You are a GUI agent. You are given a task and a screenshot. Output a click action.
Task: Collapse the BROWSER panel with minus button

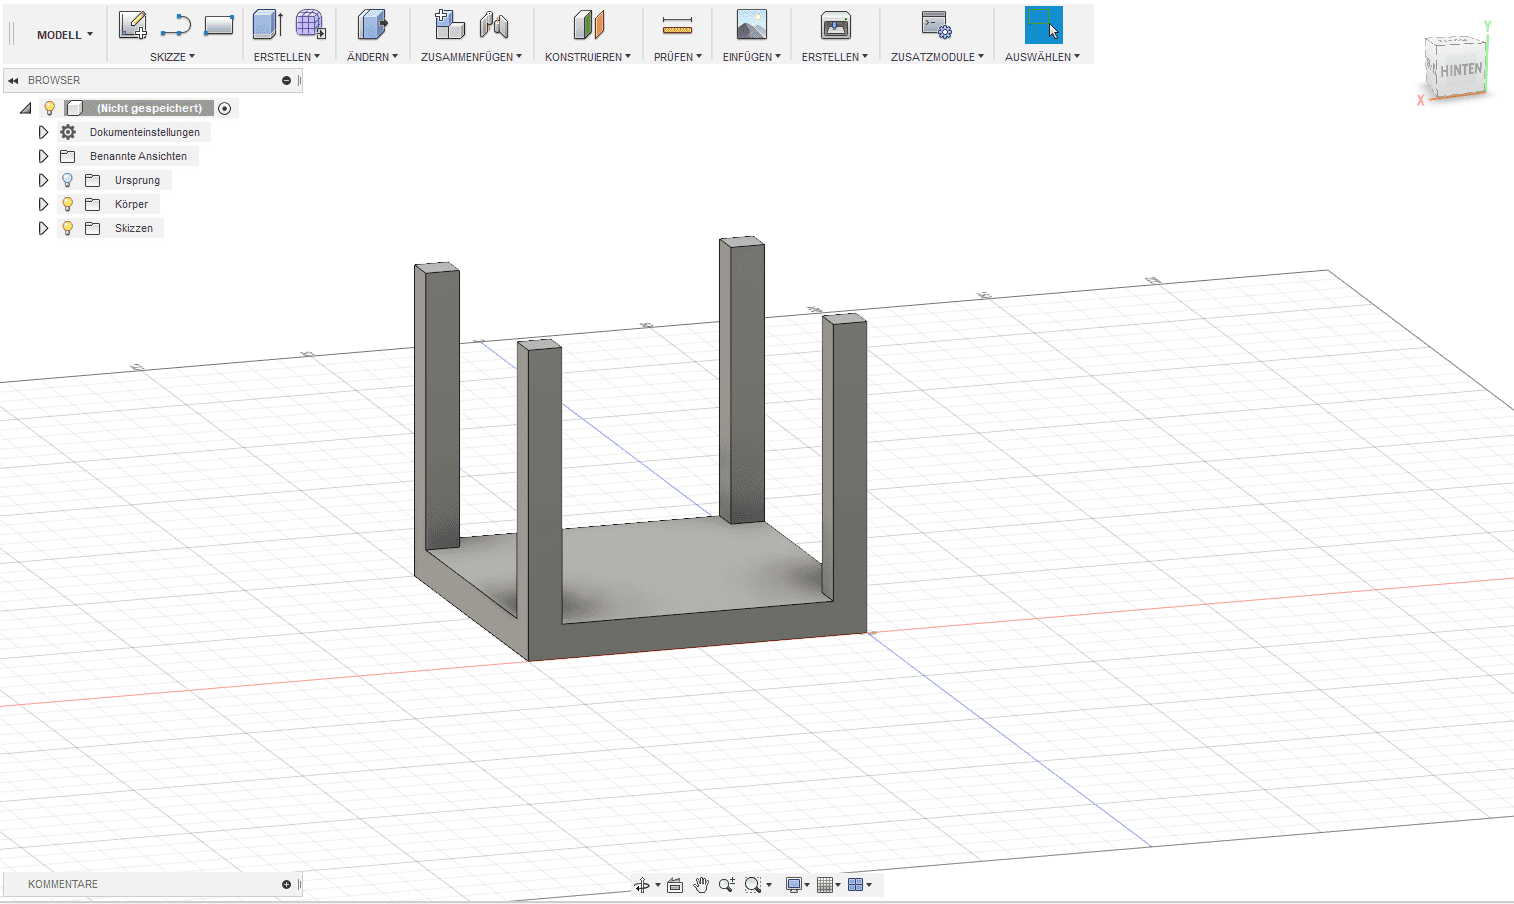tap(286, 80)
